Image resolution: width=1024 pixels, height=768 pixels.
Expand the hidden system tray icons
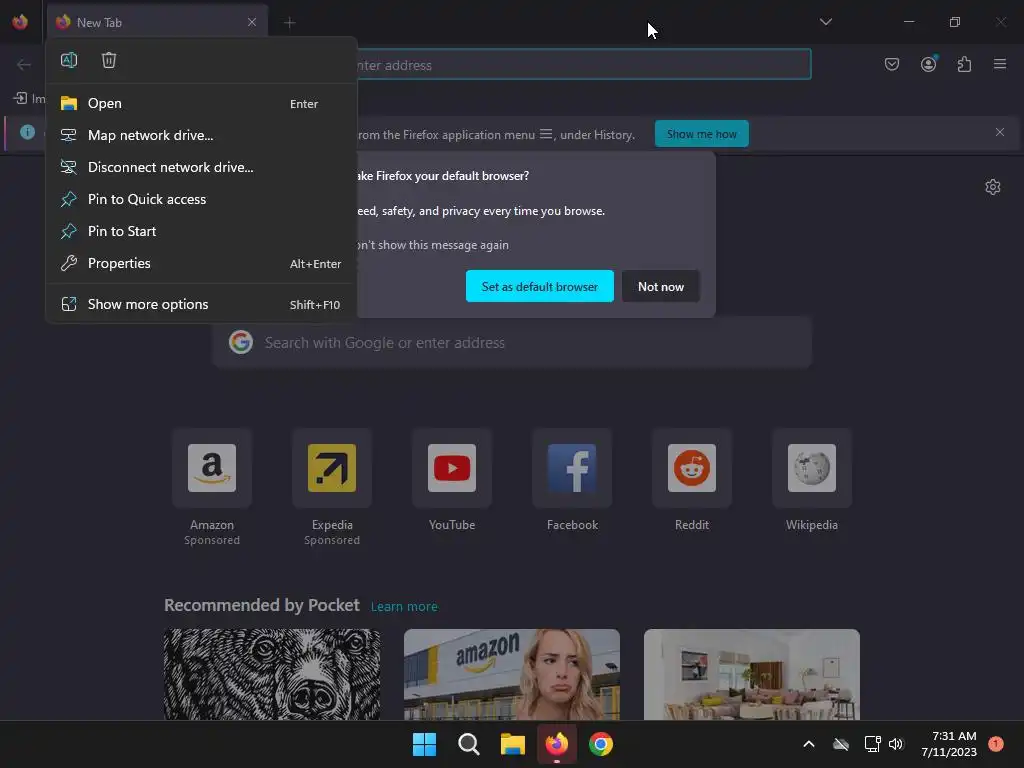tap(808, 744)
